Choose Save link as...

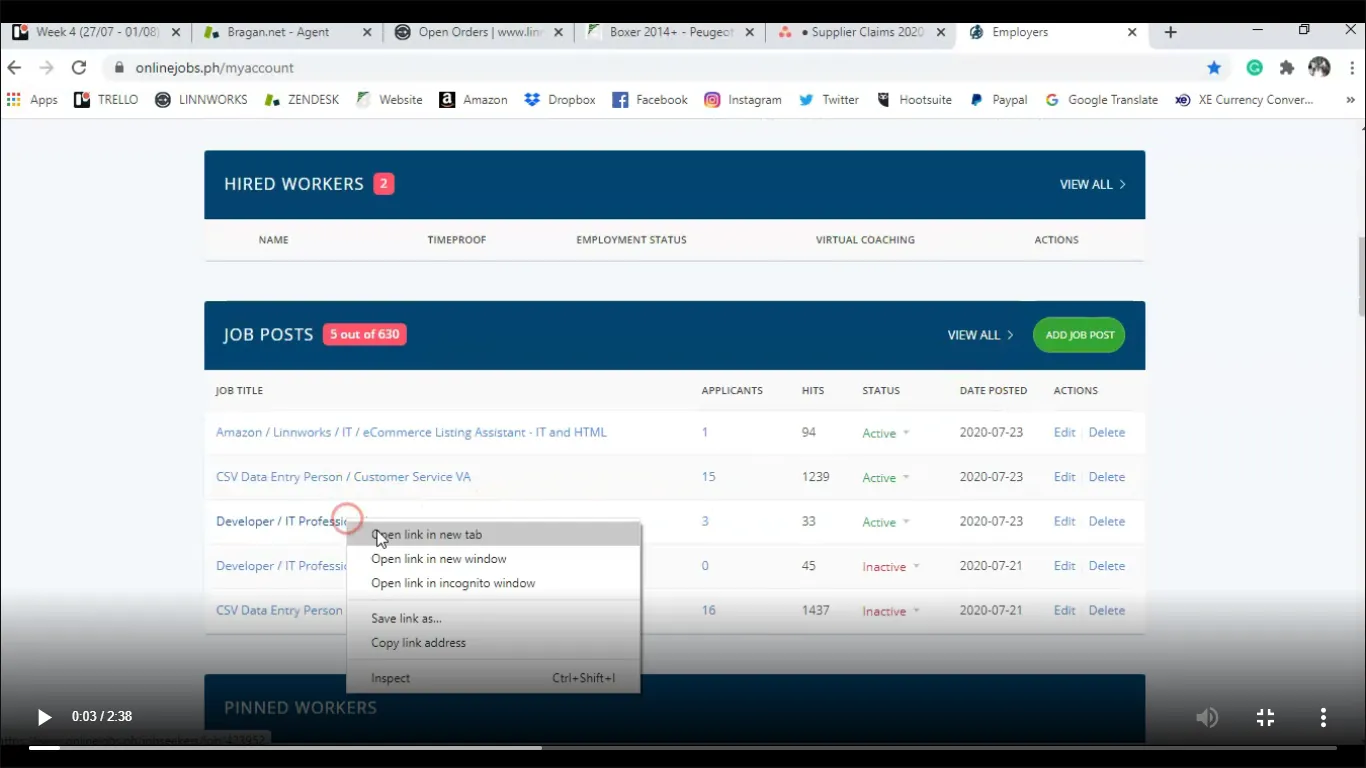493,619
